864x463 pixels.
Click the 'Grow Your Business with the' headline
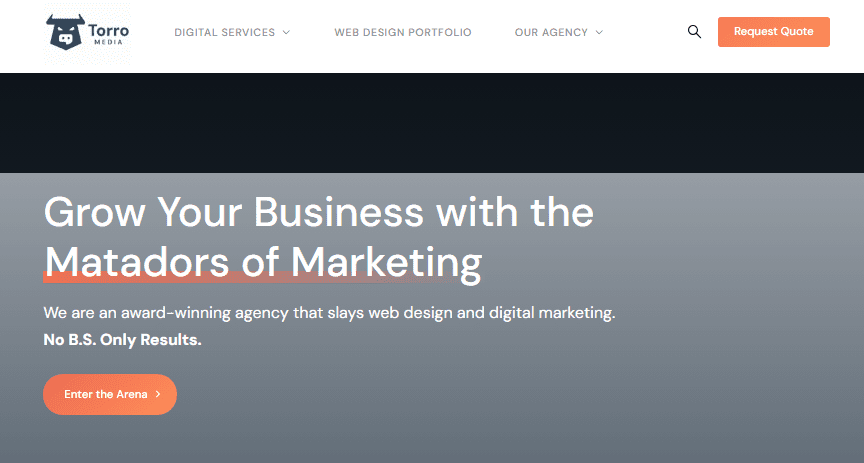pyautogui.click(x=318, y=212)
